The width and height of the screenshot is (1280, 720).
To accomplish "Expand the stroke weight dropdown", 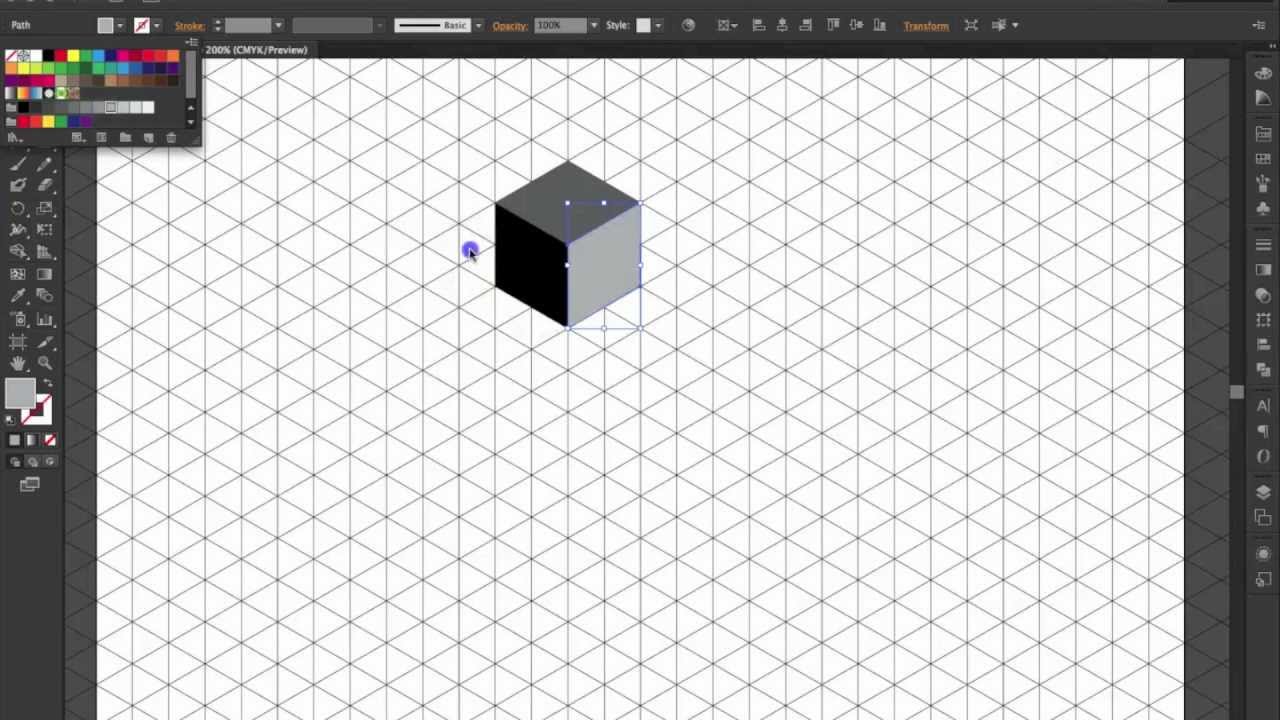I will pyautogui.click(x=278, y=25).
